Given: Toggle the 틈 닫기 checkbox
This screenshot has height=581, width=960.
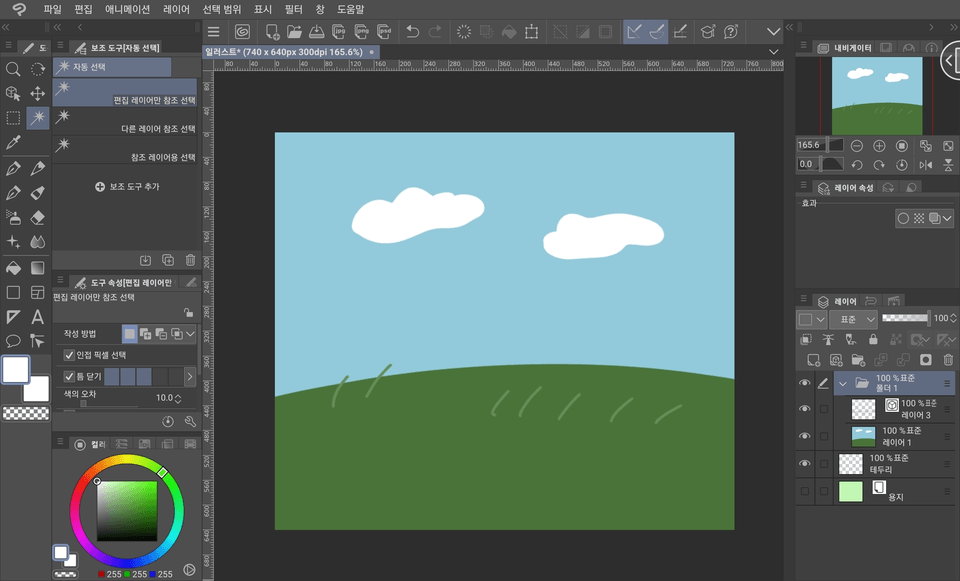Looking at the screenshot, I should tap(69, 377).
